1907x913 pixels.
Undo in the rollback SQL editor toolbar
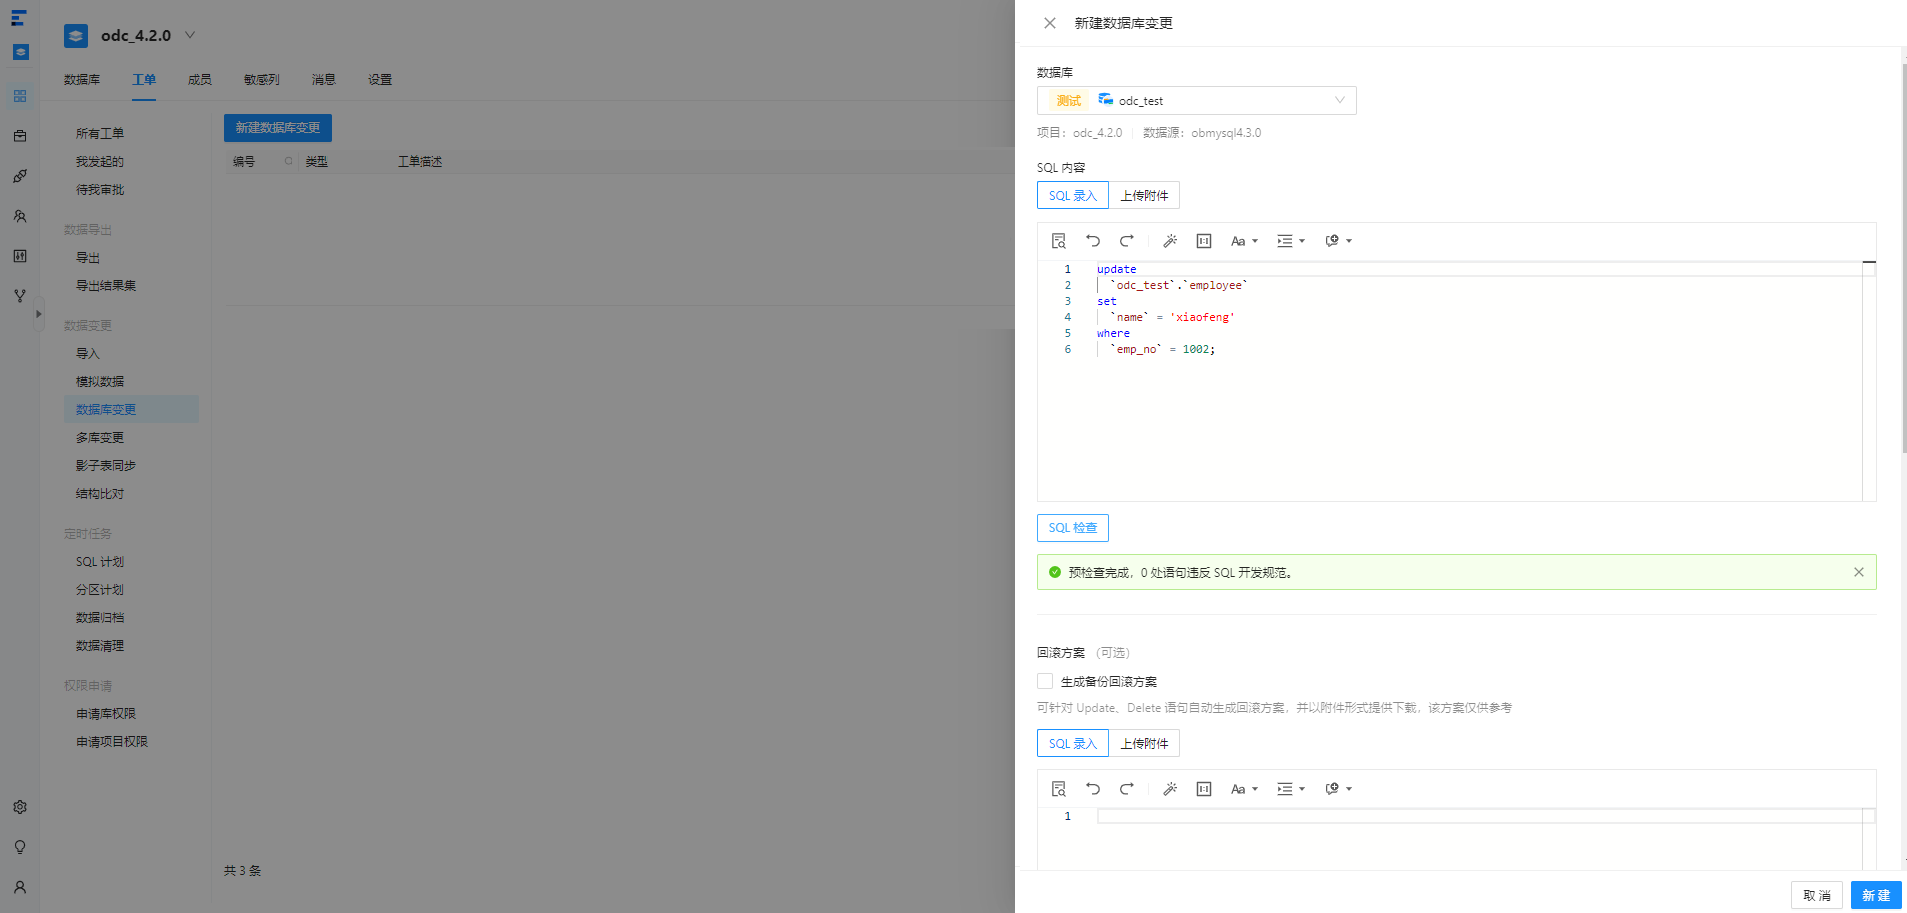[1093, 789]
